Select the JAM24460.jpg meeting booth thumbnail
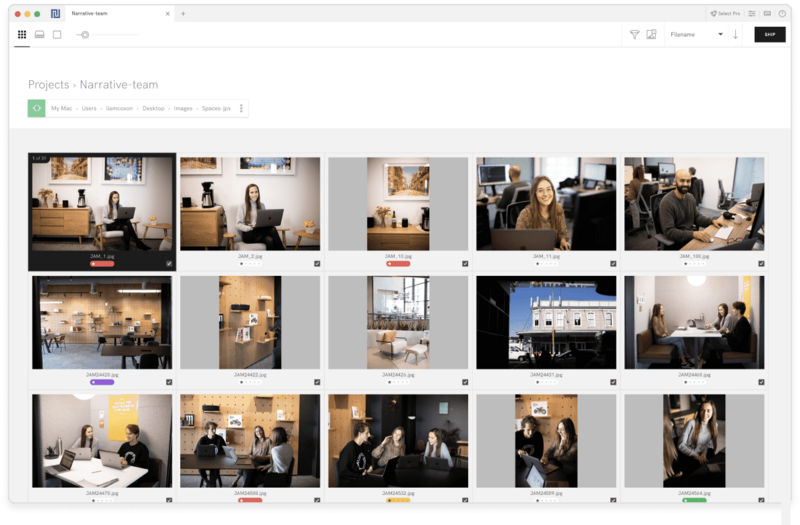The width and height of the screenshot is (800, 525). point(694,322)
